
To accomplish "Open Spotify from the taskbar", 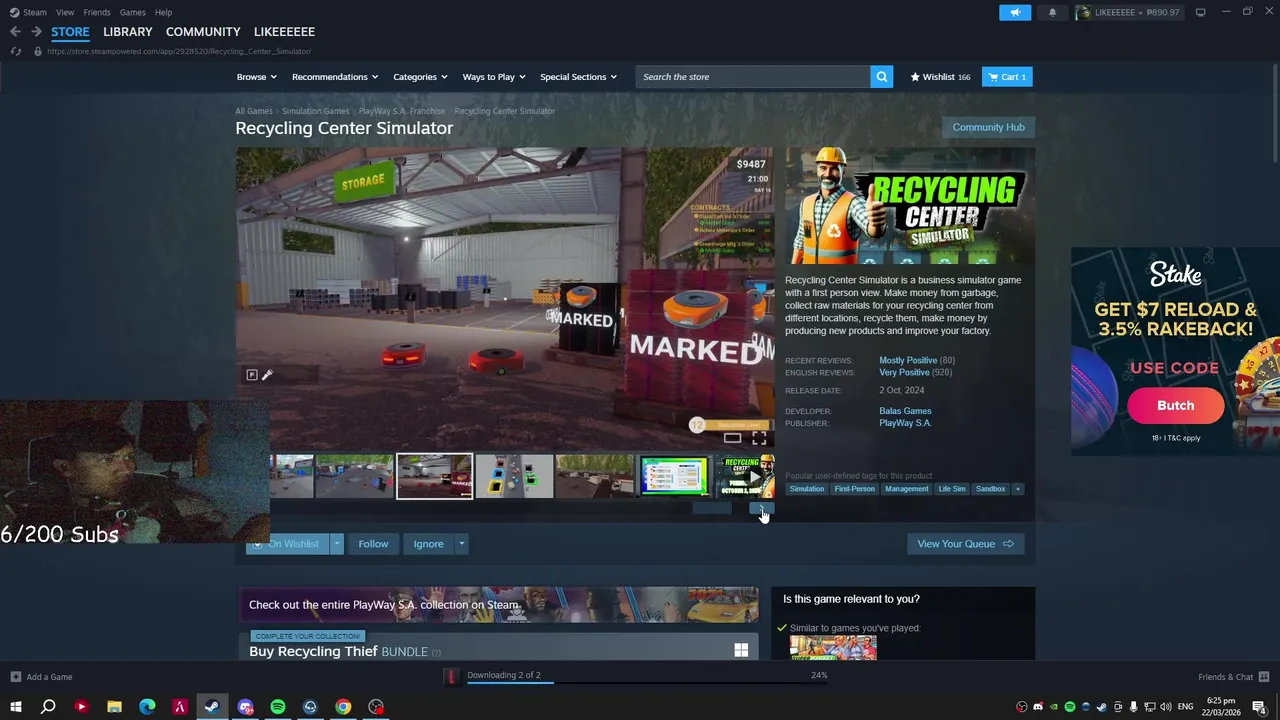I will point(277,707).
